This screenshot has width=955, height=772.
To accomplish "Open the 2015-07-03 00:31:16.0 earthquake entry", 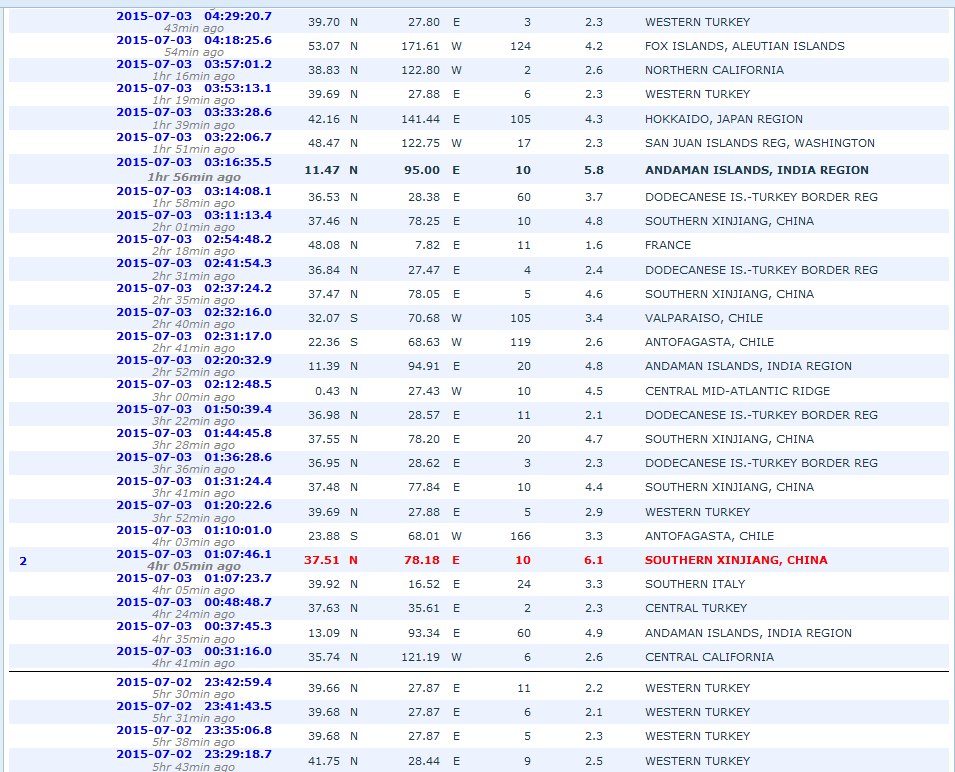I will pyautogui.click(x=194, y=651).
